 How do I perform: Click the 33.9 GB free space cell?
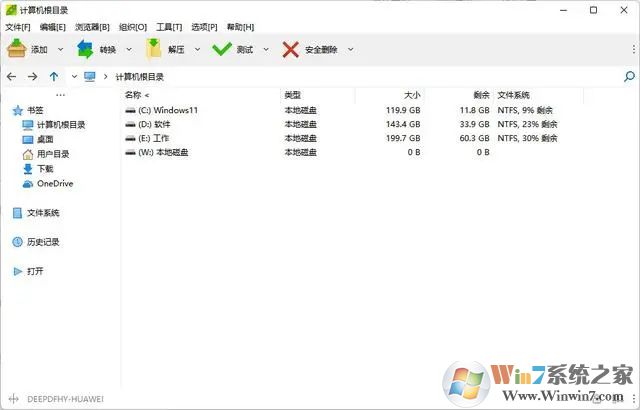(x=474, y=124)
